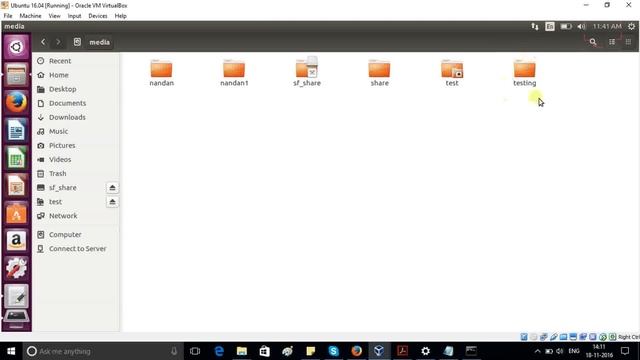Click Windows Start button
The image size is (640, 360).
[x=11, y=351]
